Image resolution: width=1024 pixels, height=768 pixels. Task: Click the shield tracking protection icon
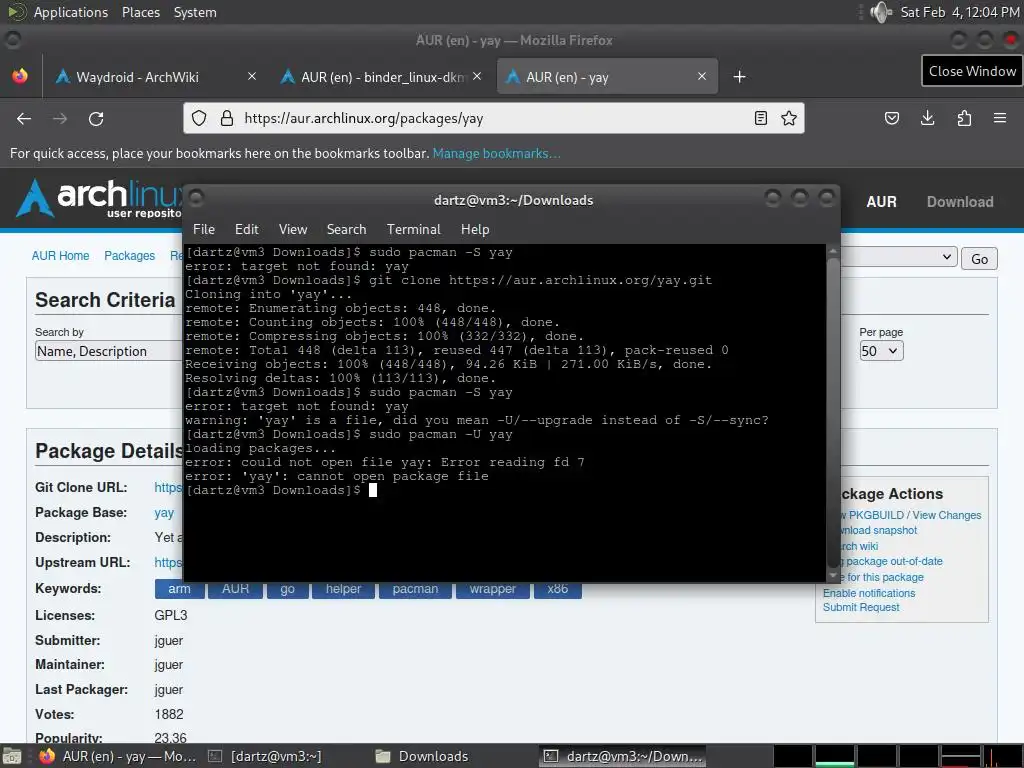(x=199, y=118)
